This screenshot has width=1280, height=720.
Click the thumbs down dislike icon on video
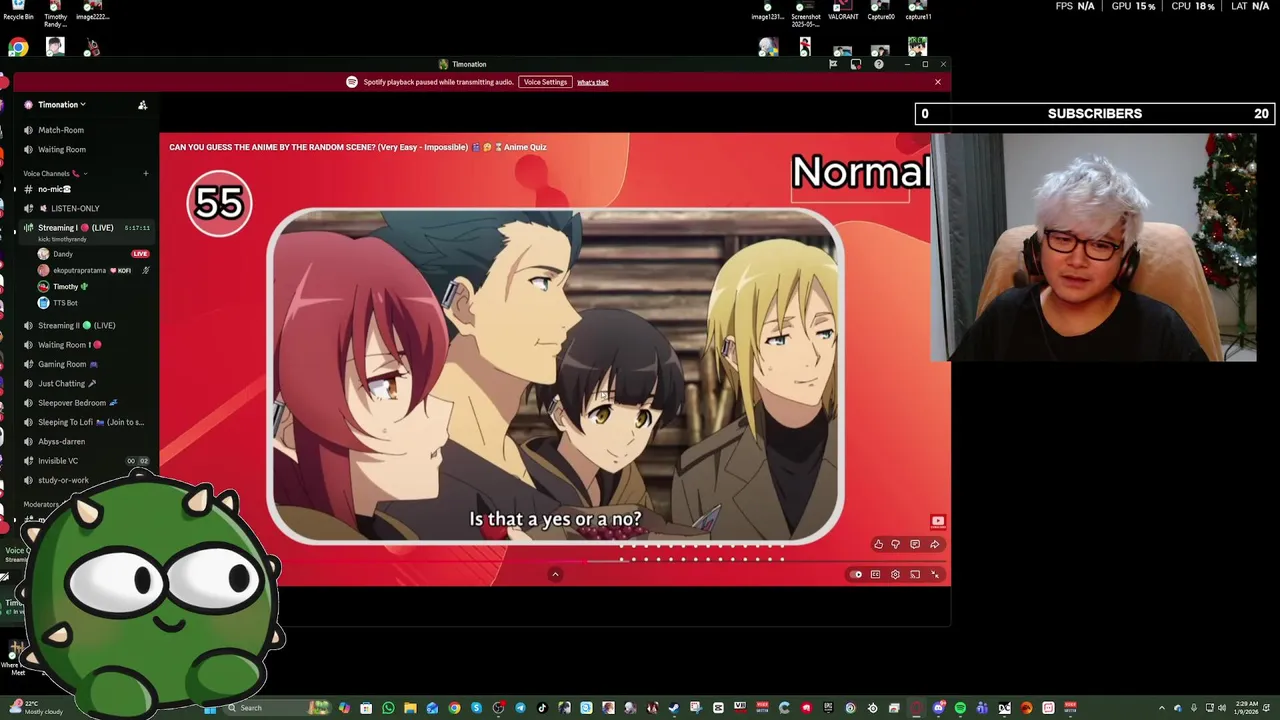pyautogui.click(x=896, y=545)
